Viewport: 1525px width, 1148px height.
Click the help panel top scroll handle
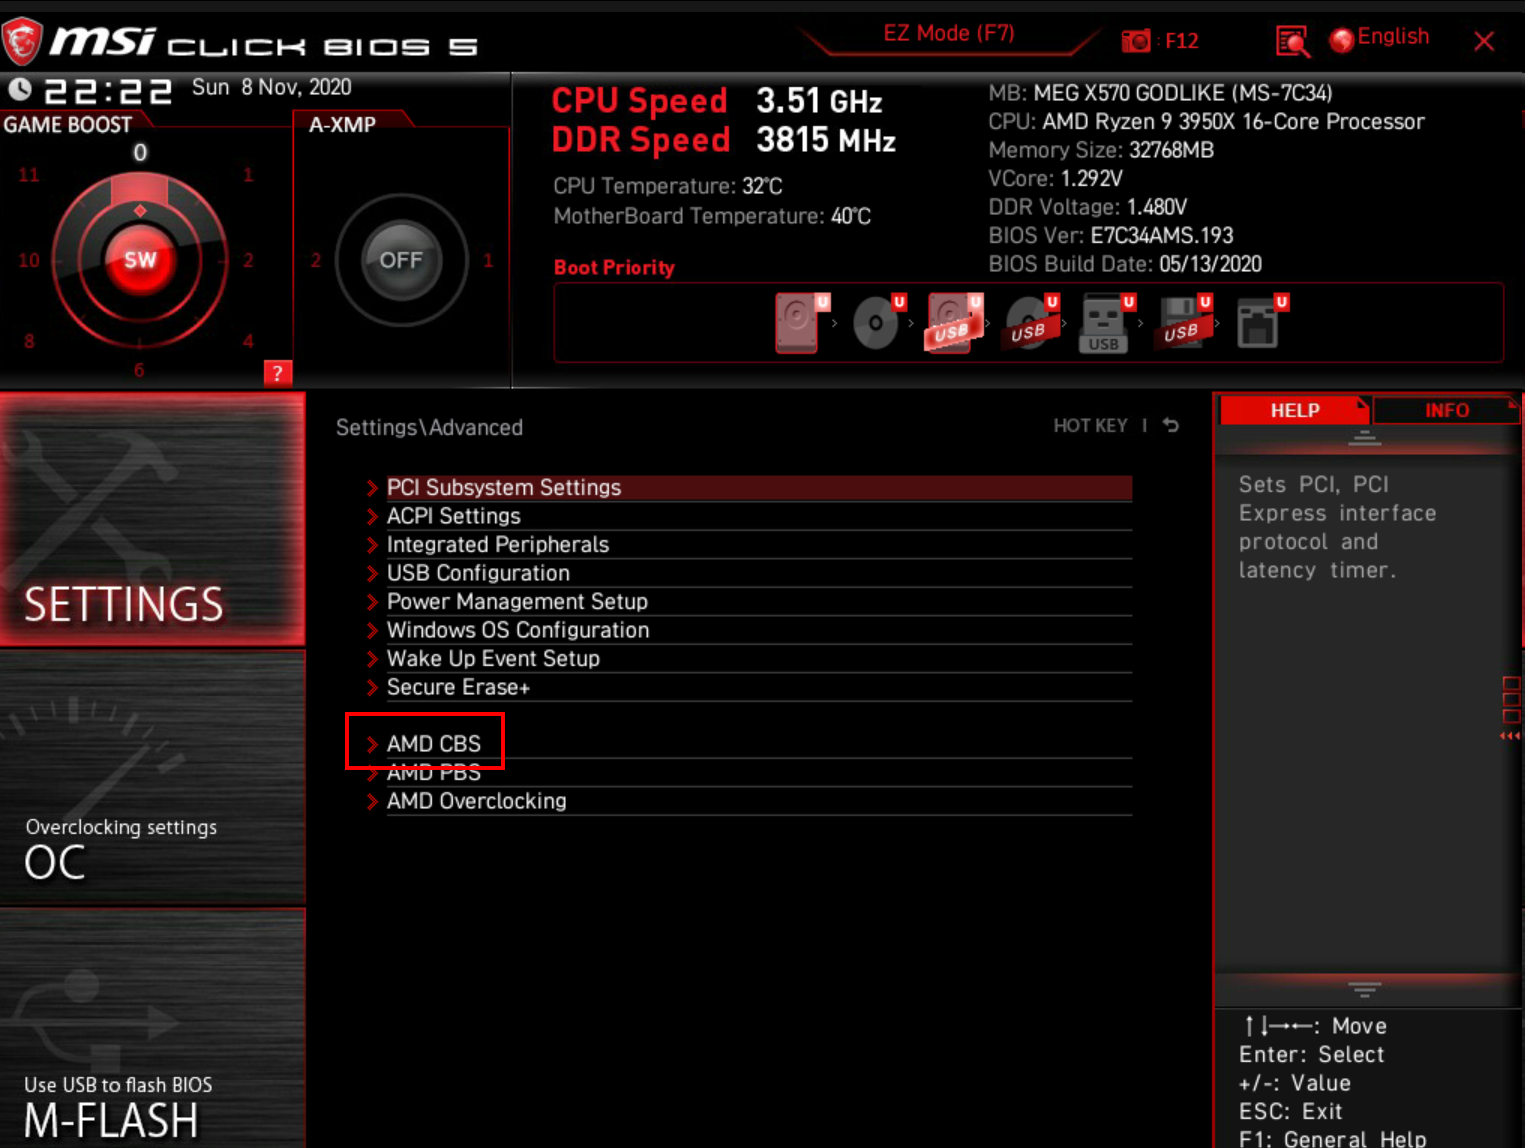tap(1365, 438)
